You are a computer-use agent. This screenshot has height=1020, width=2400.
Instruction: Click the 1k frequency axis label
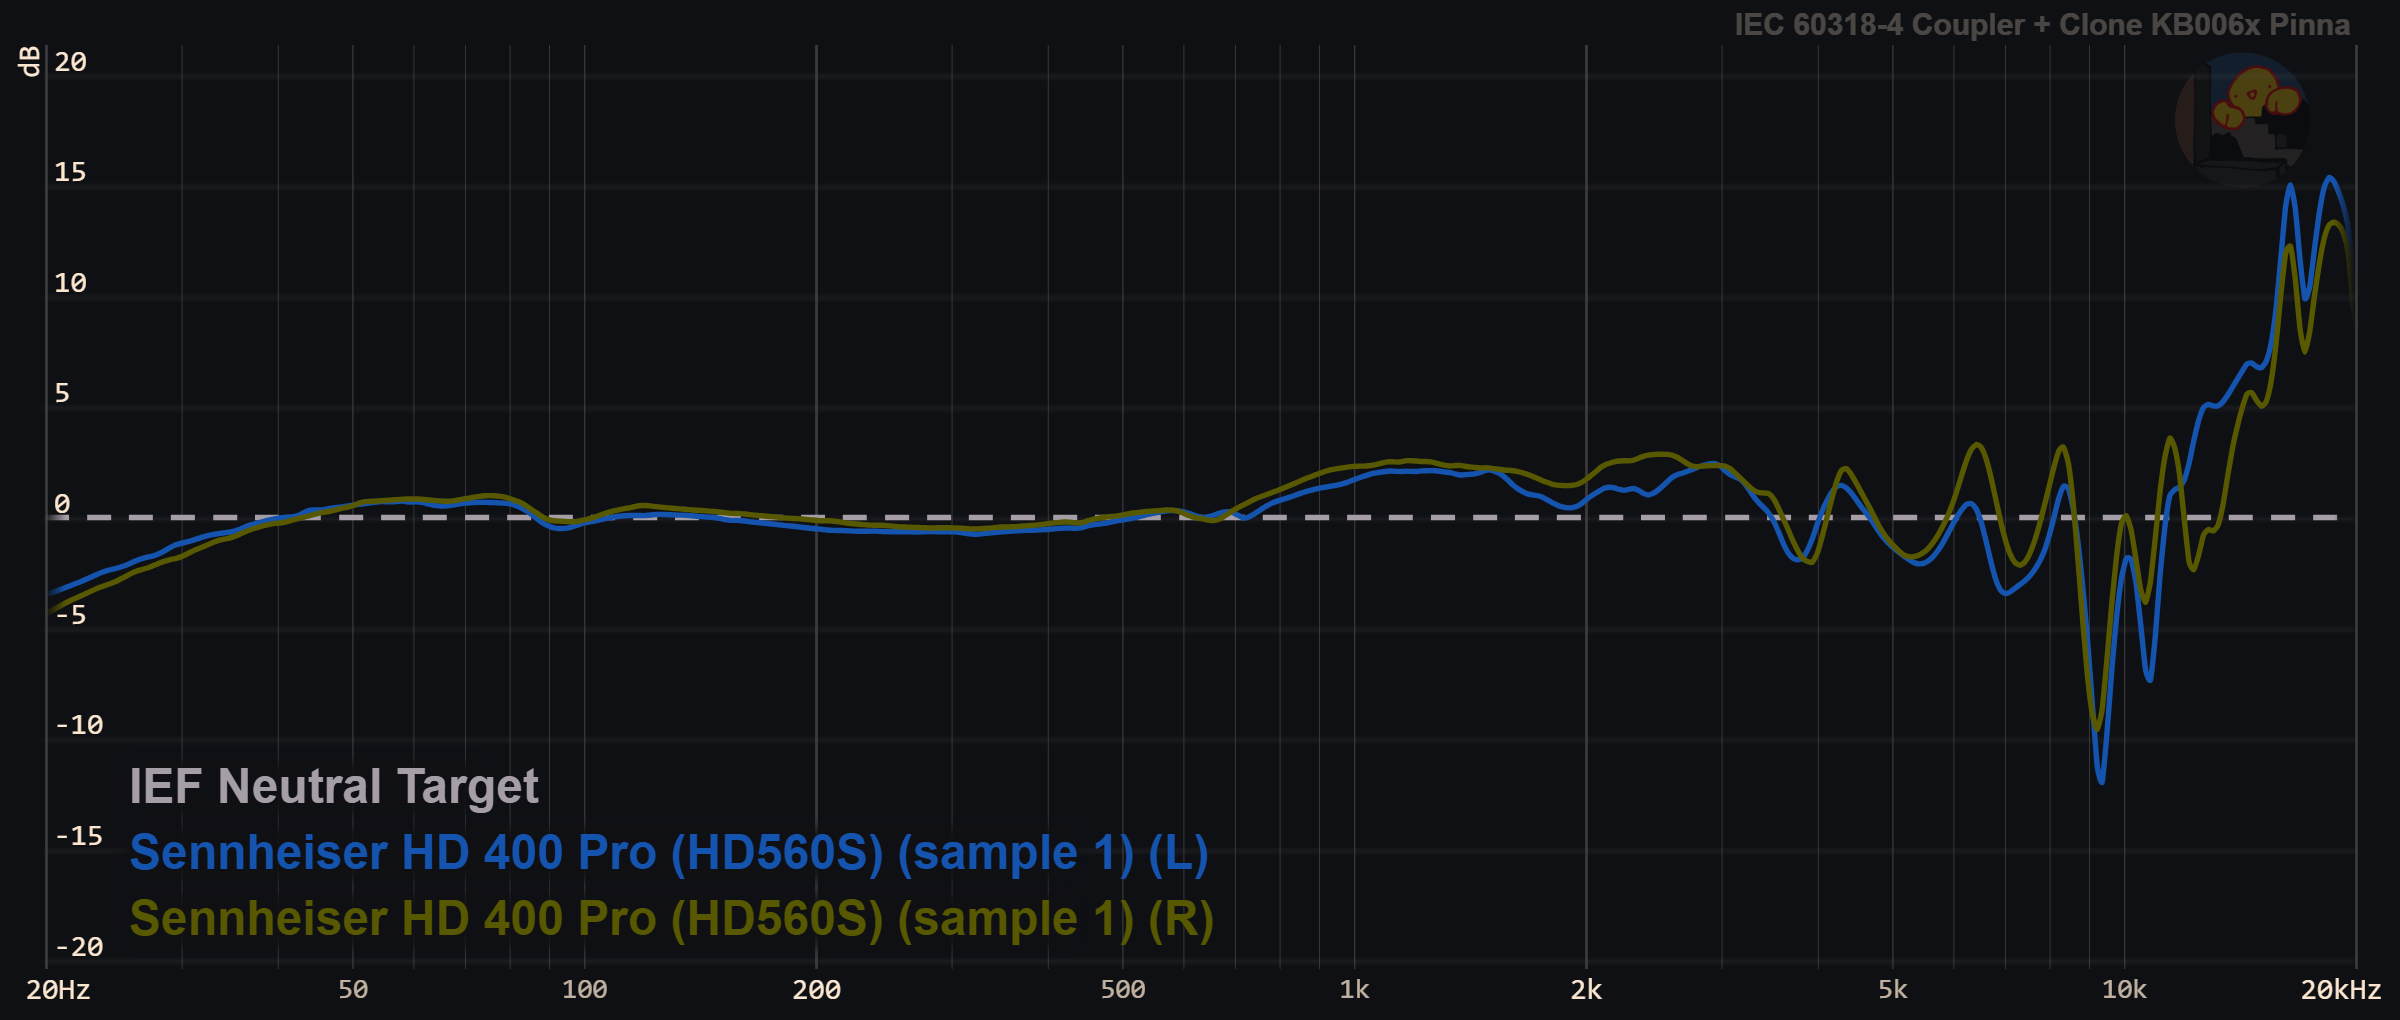1354,990
